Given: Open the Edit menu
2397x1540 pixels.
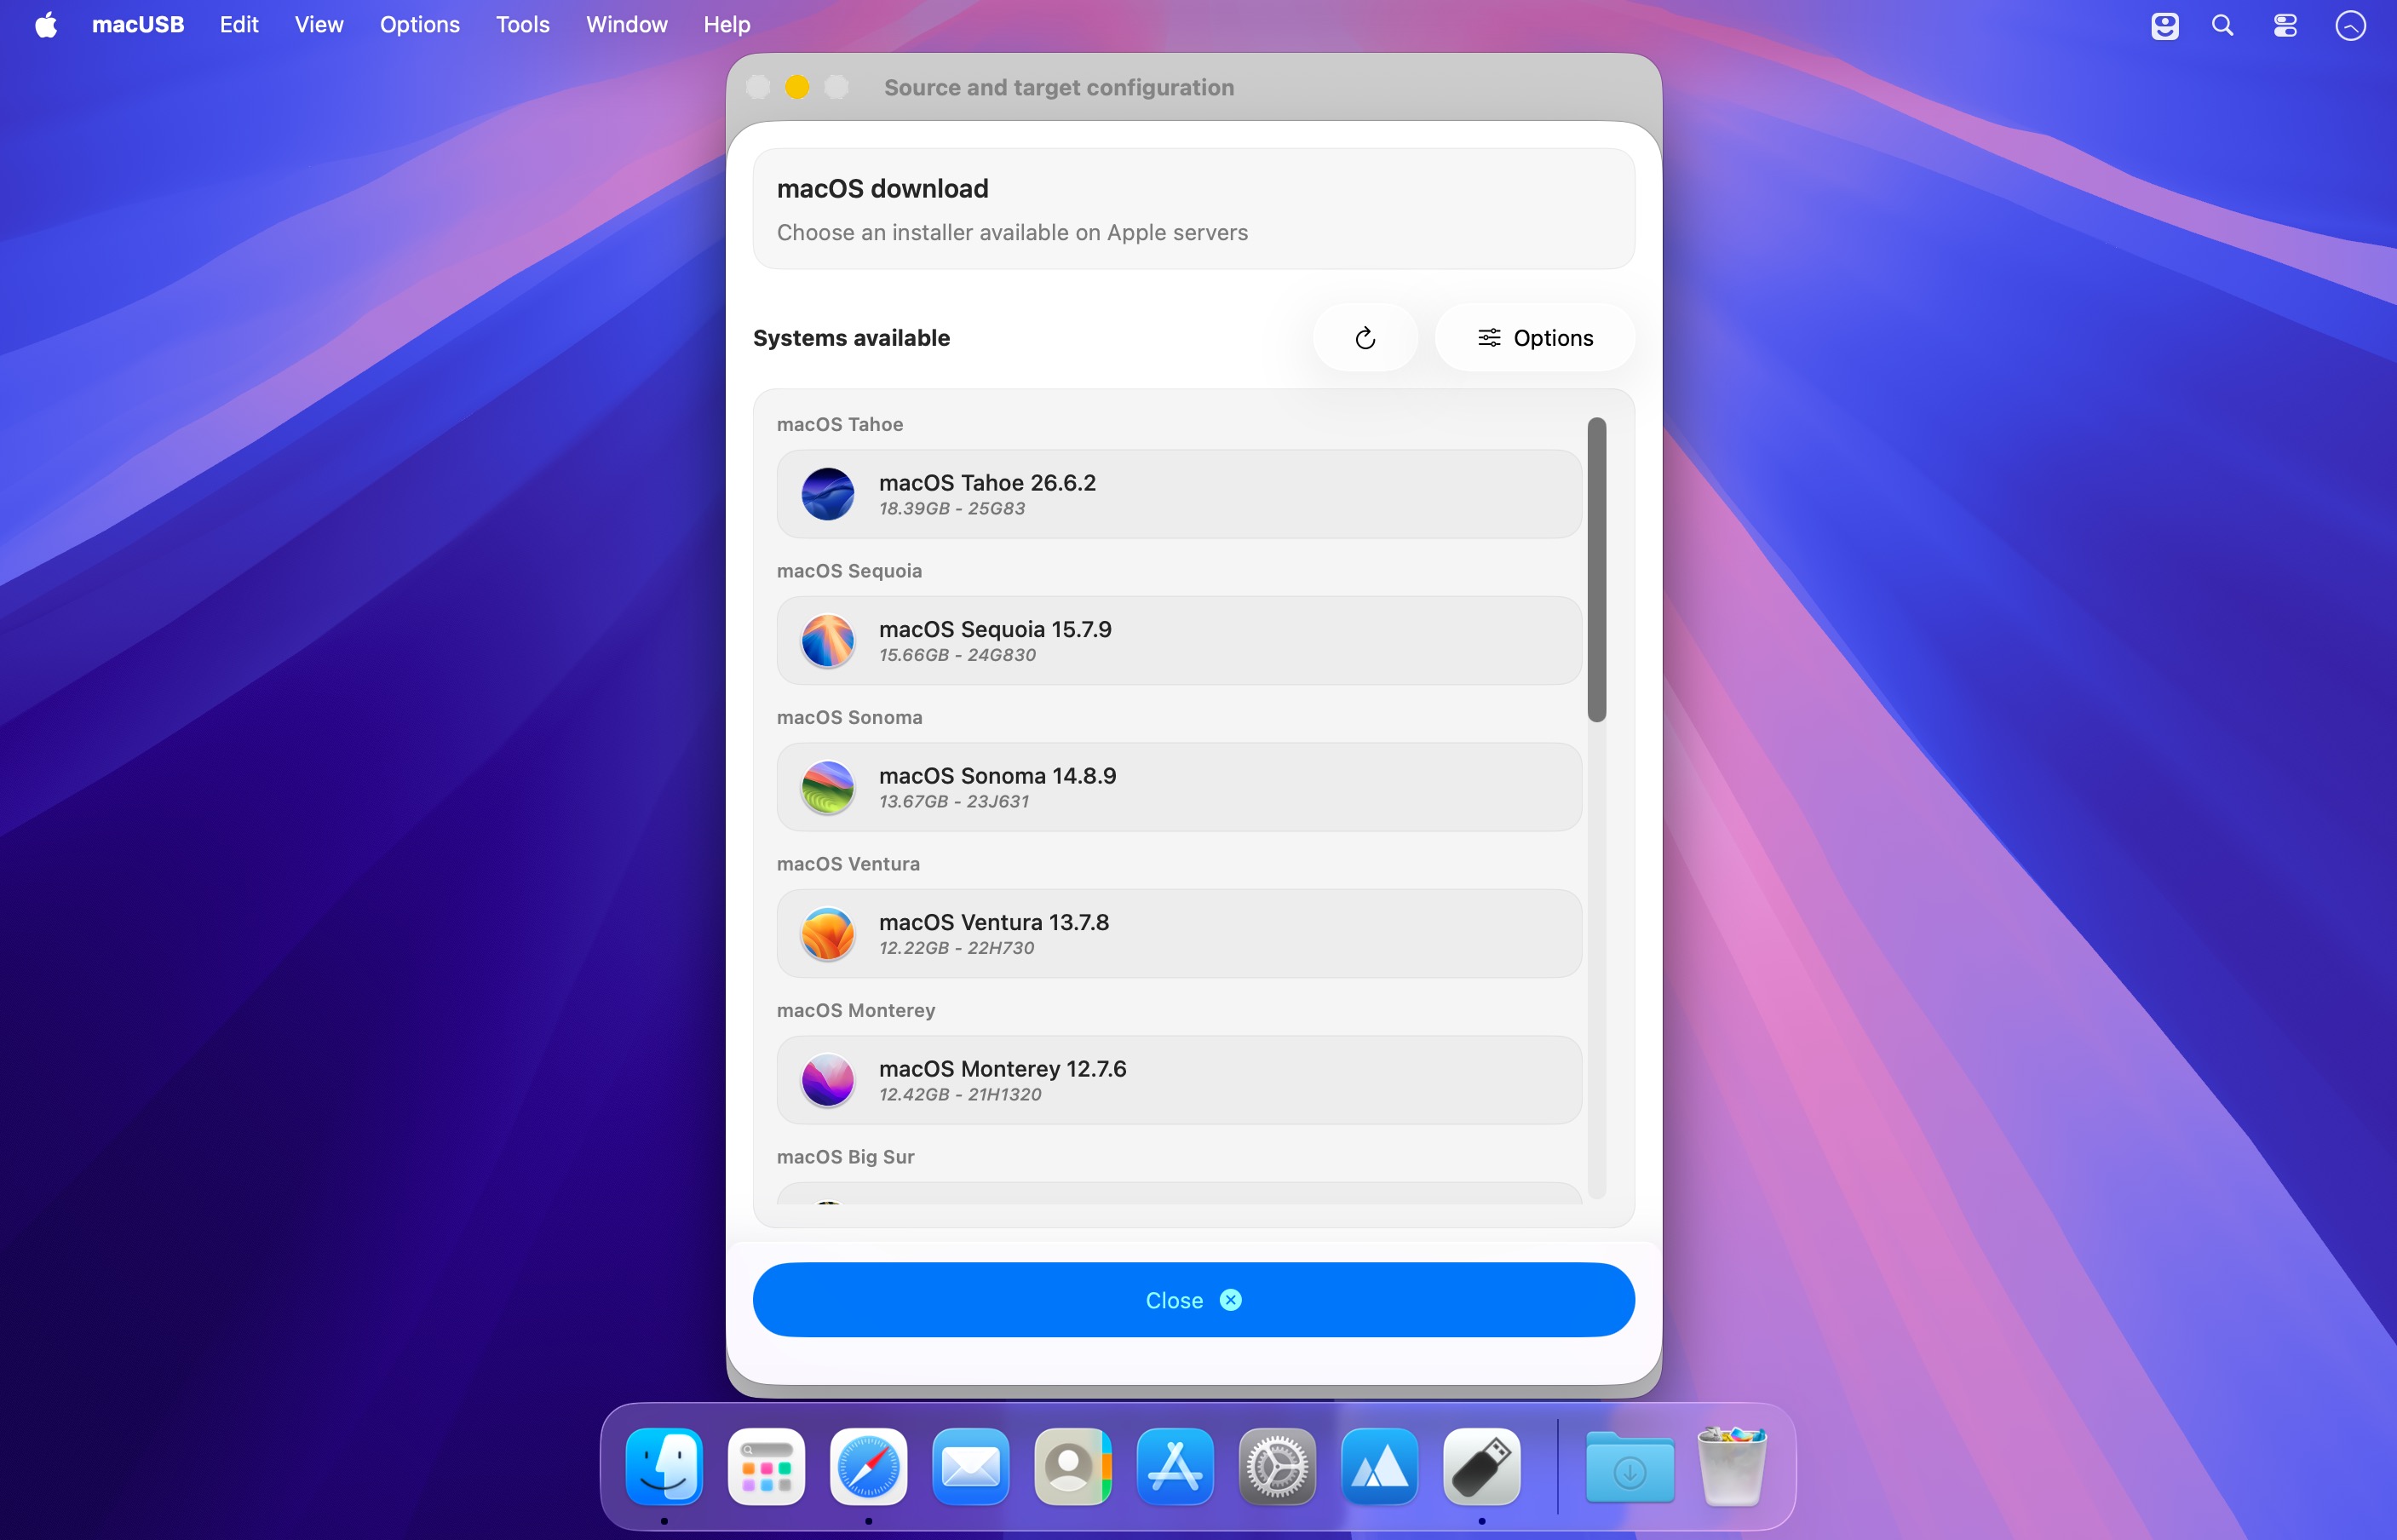Looking at the screenshot, I should tap(239, 24).
